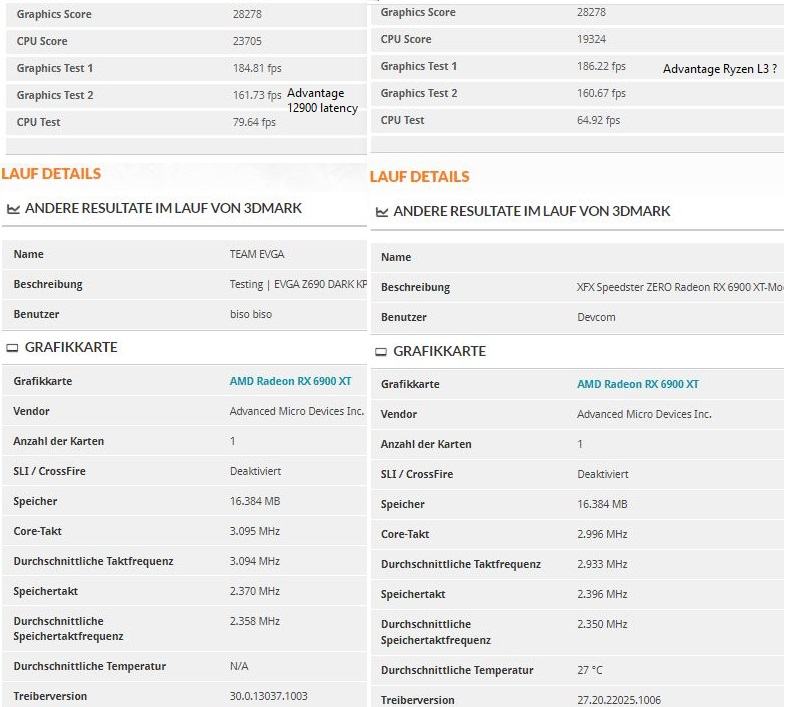Select the name TEAM EVGA
Image resolution: width=785 pixels, height=707 pixels.
point(257,254)
